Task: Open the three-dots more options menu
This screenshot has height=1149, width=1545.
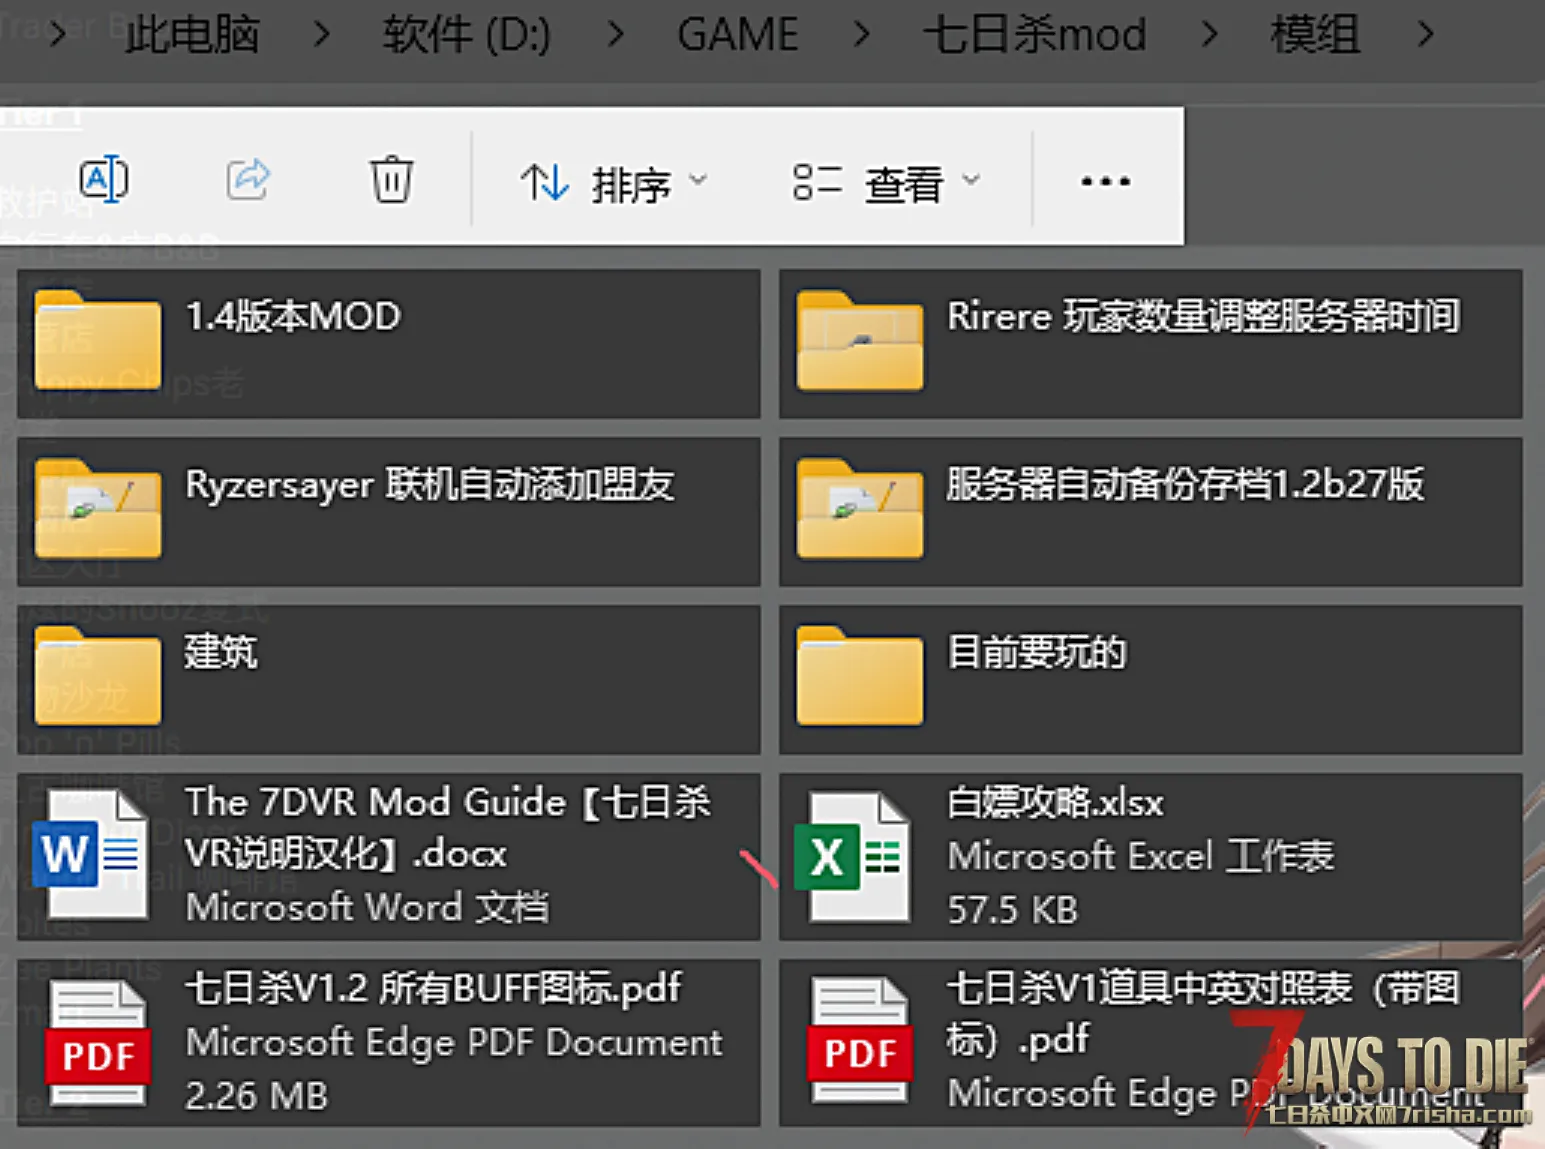Action: point(1105,182)
